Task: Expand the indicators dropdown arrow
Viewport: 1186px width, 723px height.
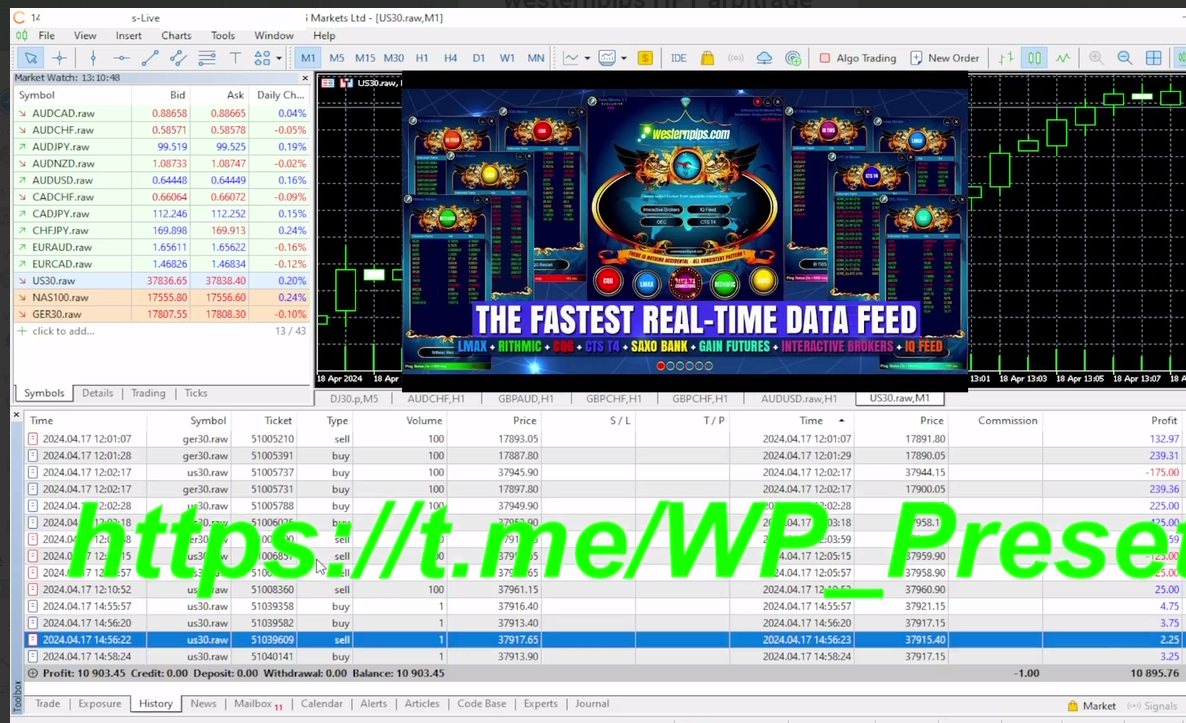Action: click(623, 58)
